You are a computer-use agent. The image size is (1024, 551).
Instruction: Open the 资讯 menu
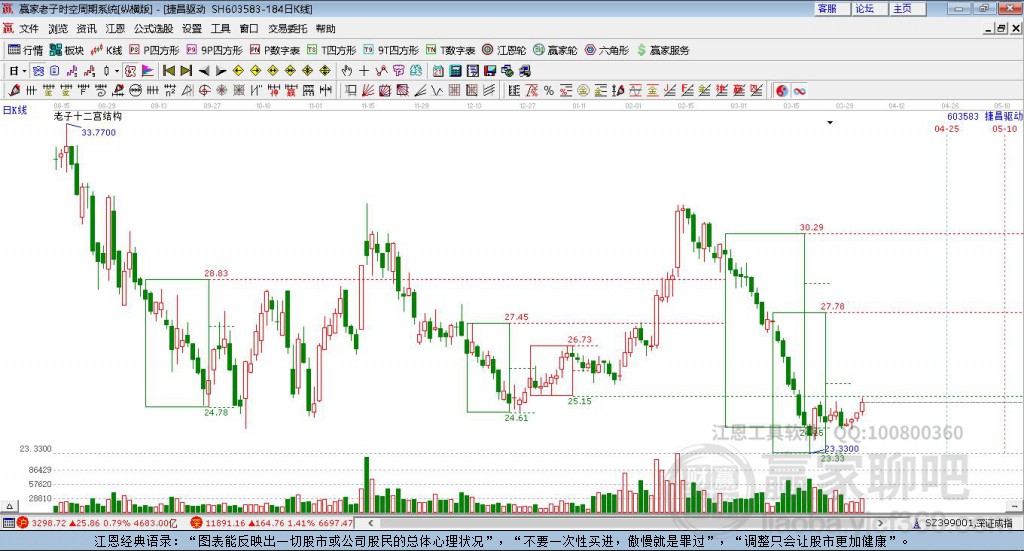point(86,29)
